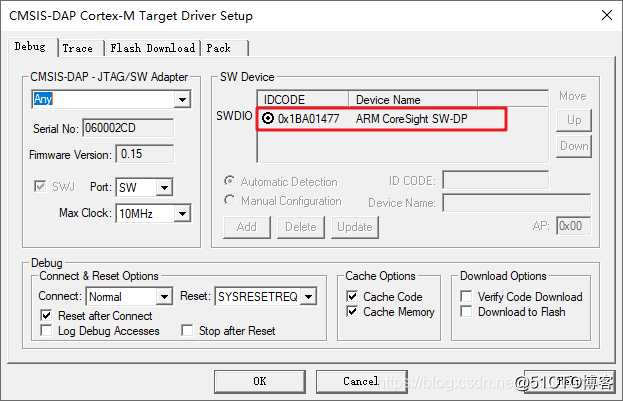Viewport: 623px width, 401px height.
Task: Uncheck Cache Code option
Action: [352, 296]
